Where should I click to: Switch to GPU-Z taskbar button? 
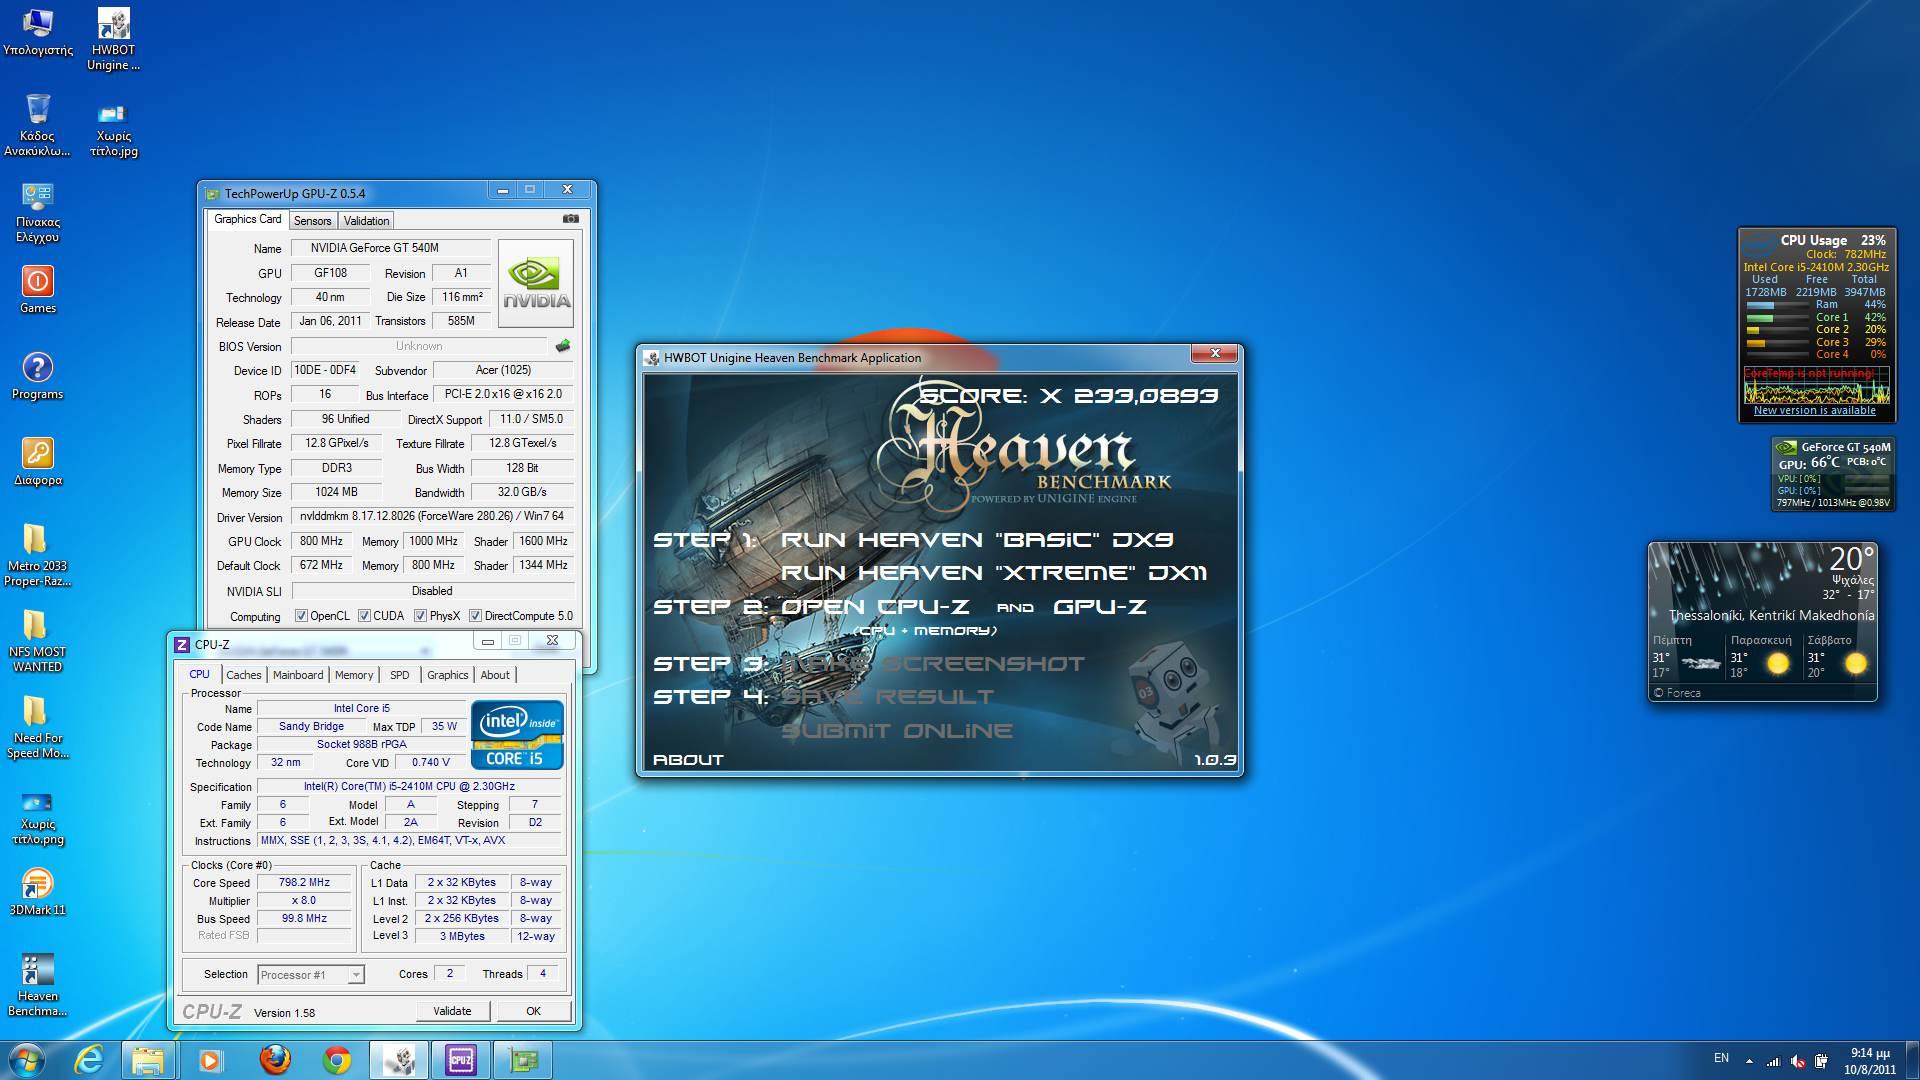(x=523, y=1060)
